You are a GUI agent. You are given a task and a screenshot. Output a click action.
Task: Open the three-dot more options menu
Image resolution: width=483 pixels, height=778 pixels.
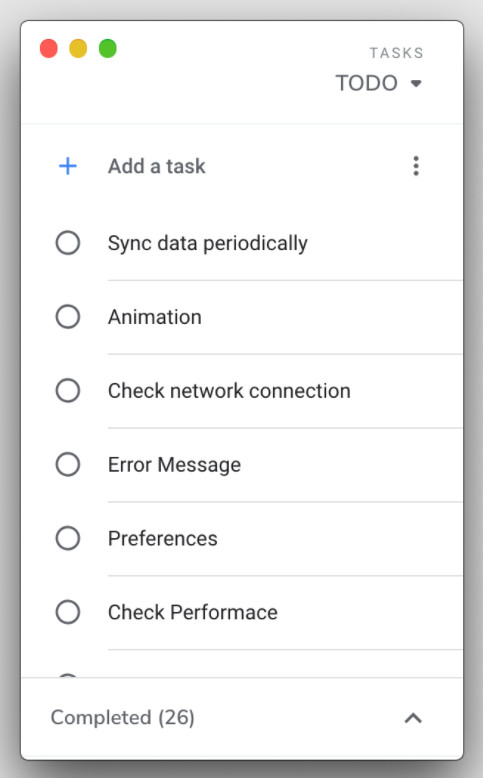pyautogui.click(x=416, y=166)
